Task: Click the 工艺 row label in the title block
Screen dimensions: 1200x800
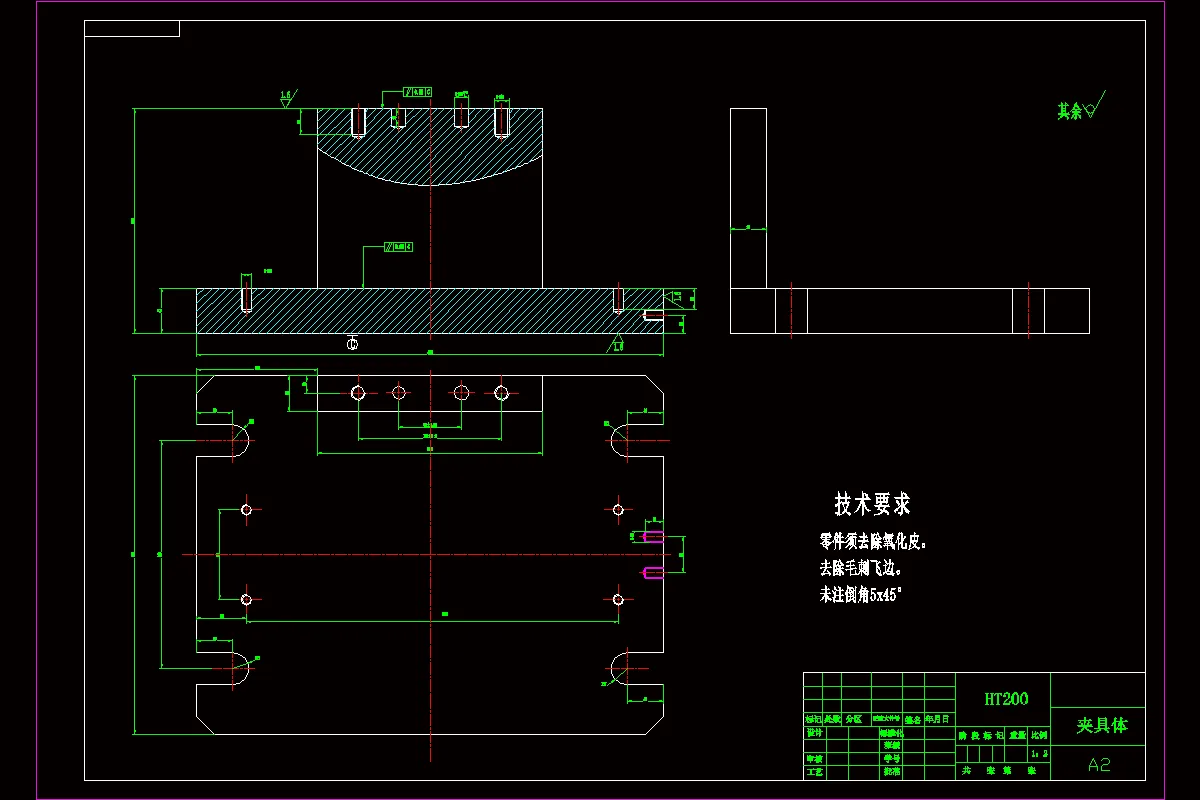Action: coord(815,771)
